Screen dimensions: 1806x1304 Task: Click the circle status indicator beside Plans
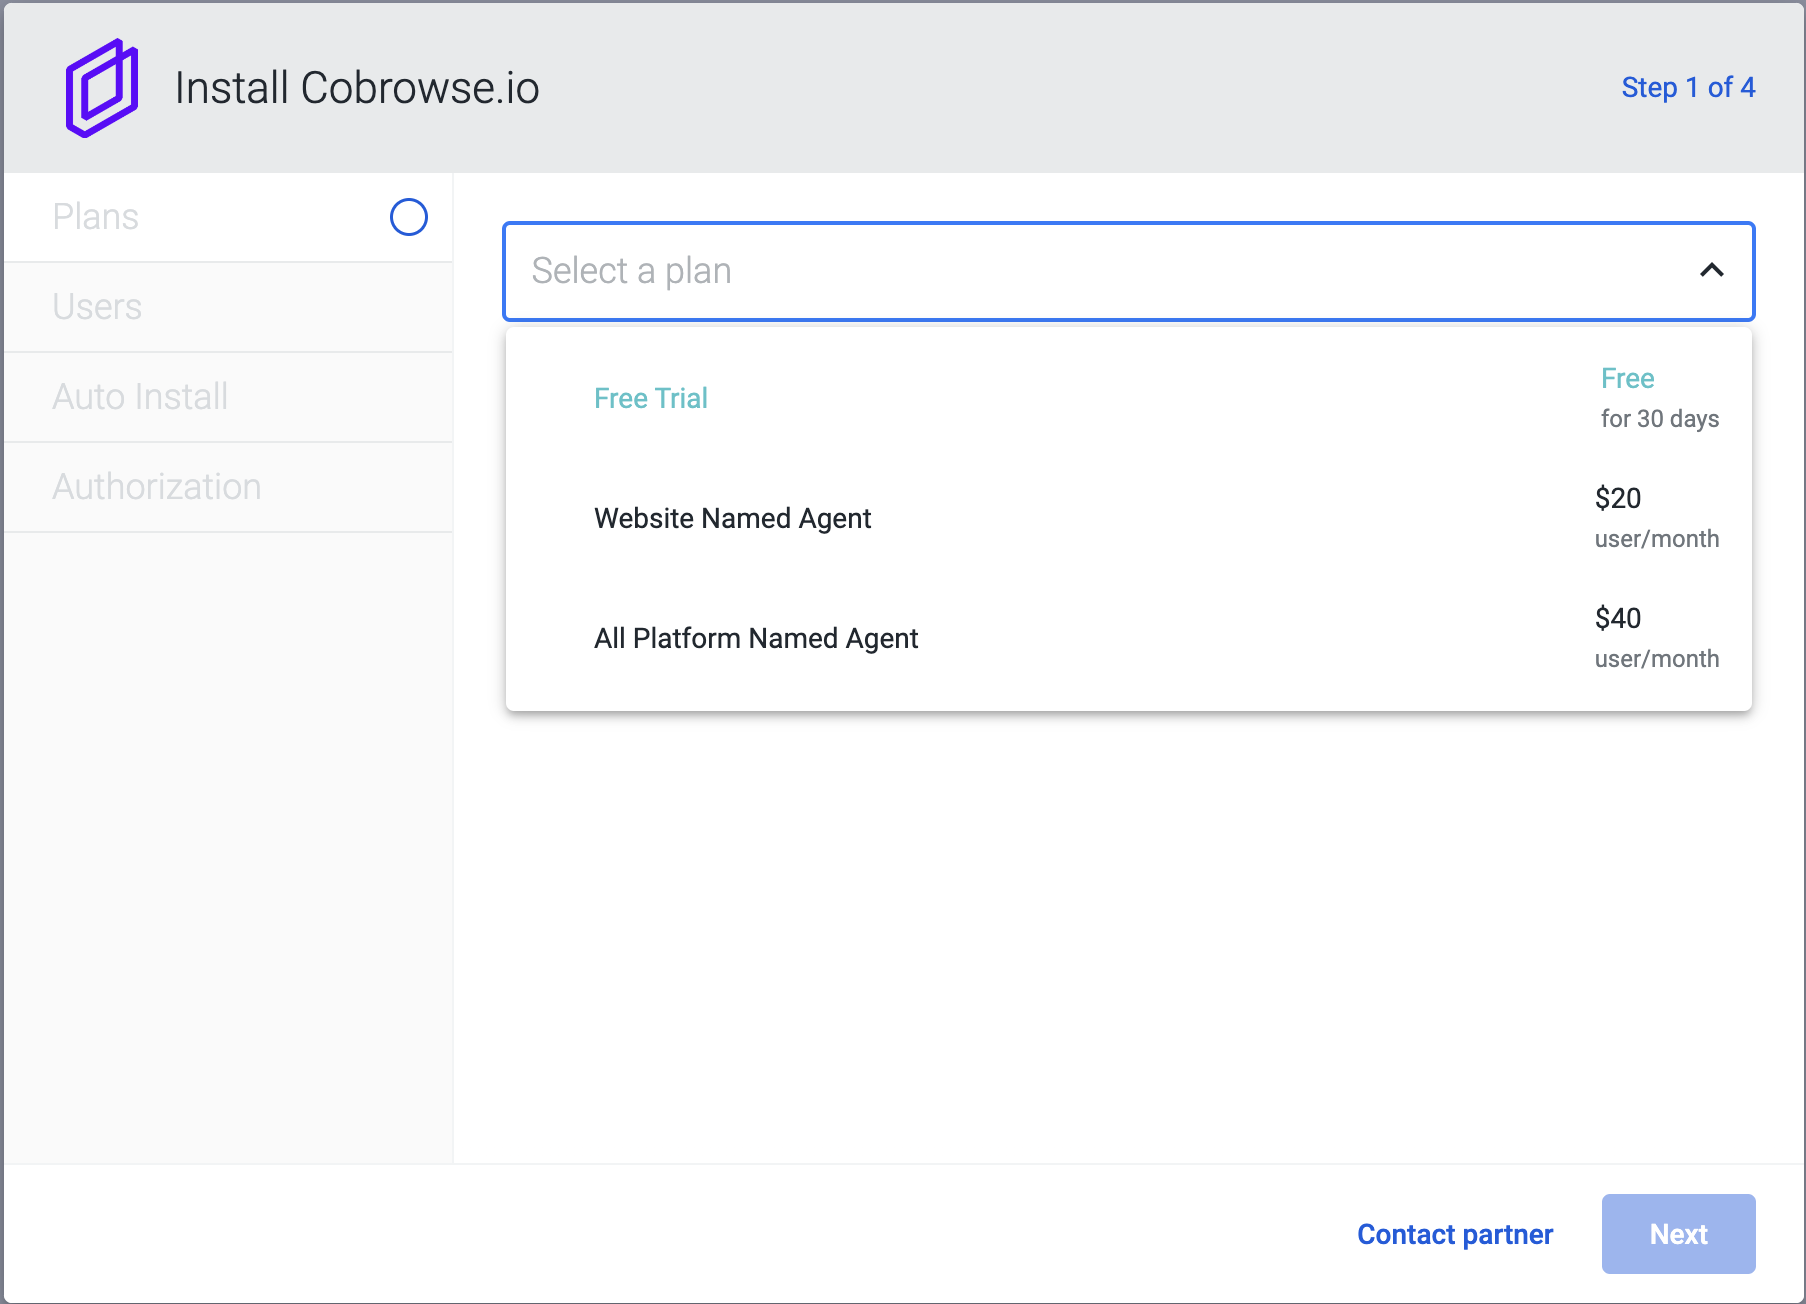tap(408, 217)
